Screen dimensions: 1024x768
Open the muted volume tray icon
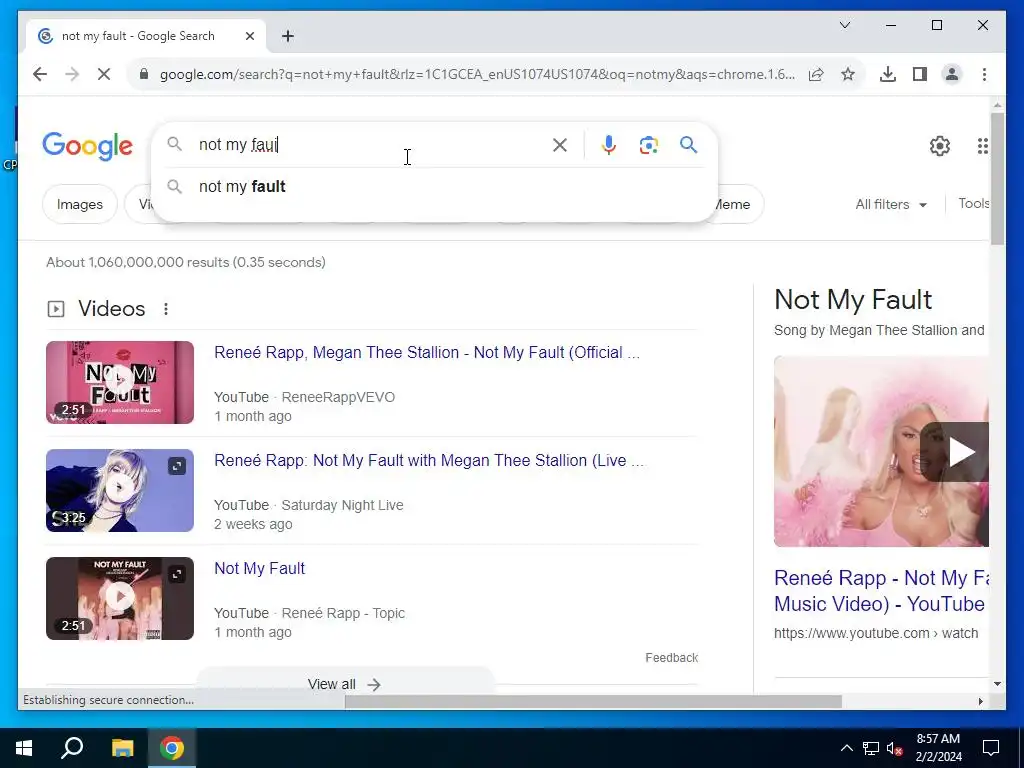894,748
